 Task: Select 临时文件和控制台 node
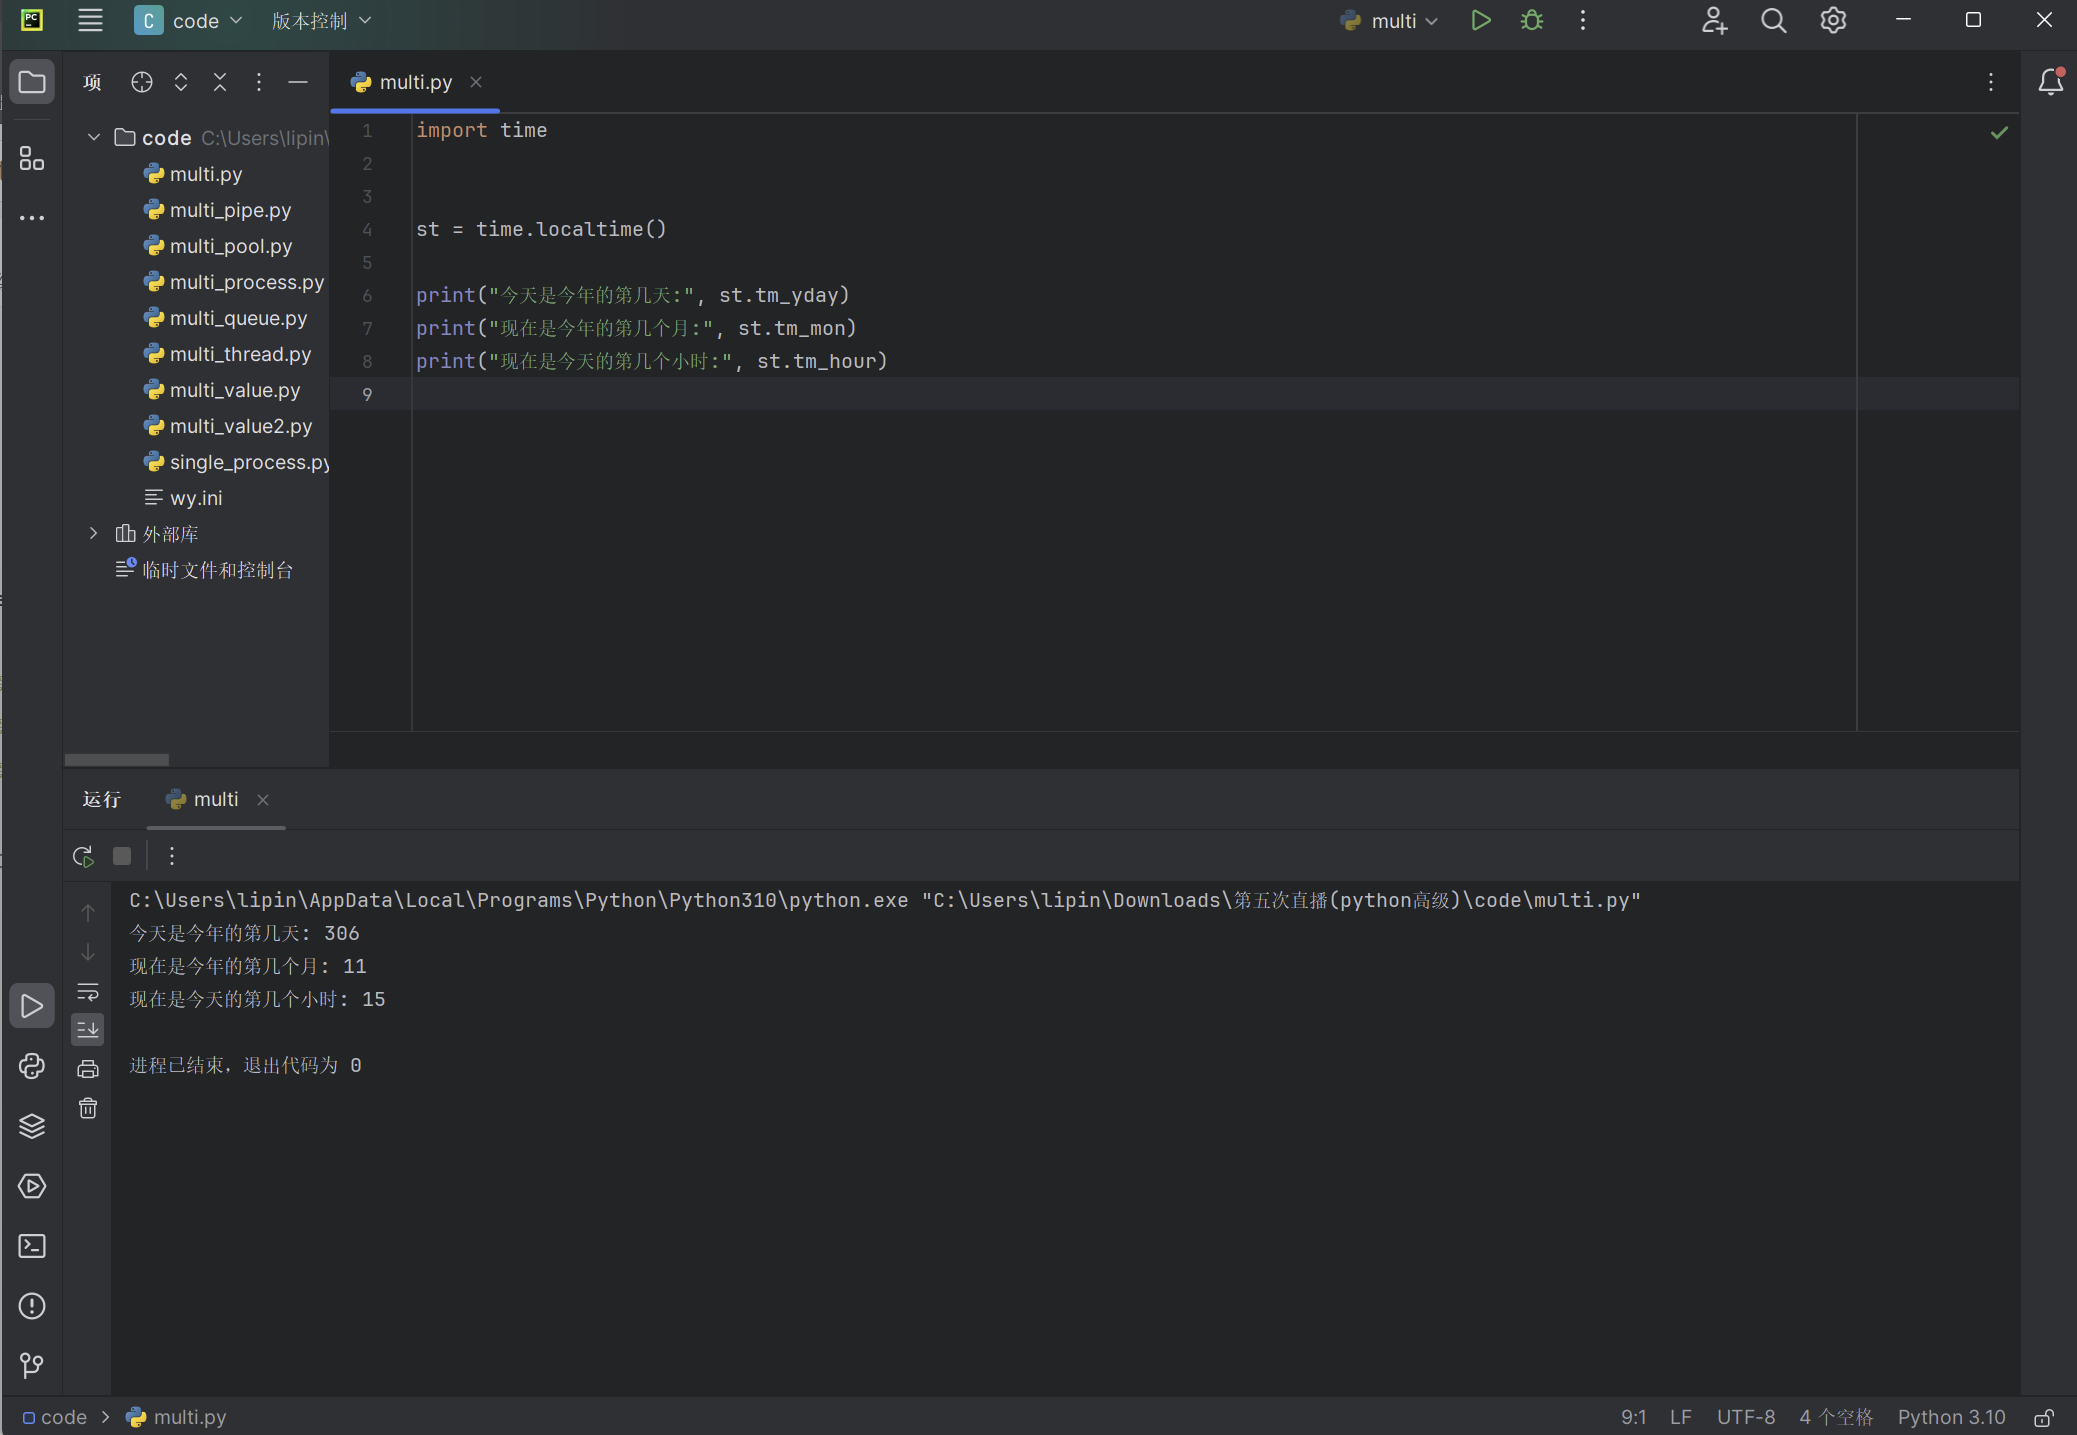coord(217,570)
